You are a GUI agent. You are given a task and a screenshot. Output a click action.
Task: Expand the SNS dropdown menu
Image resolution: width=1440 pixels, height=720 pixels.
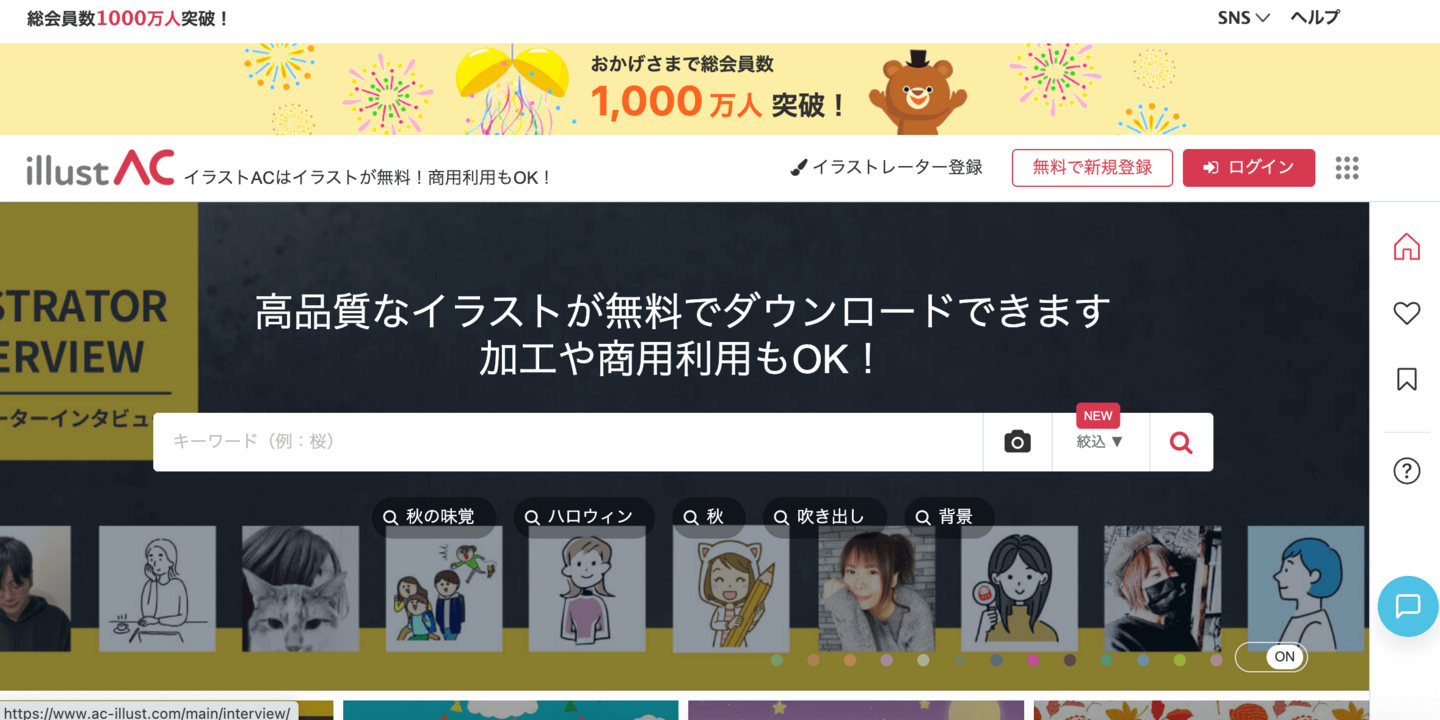coord(1243,18)
